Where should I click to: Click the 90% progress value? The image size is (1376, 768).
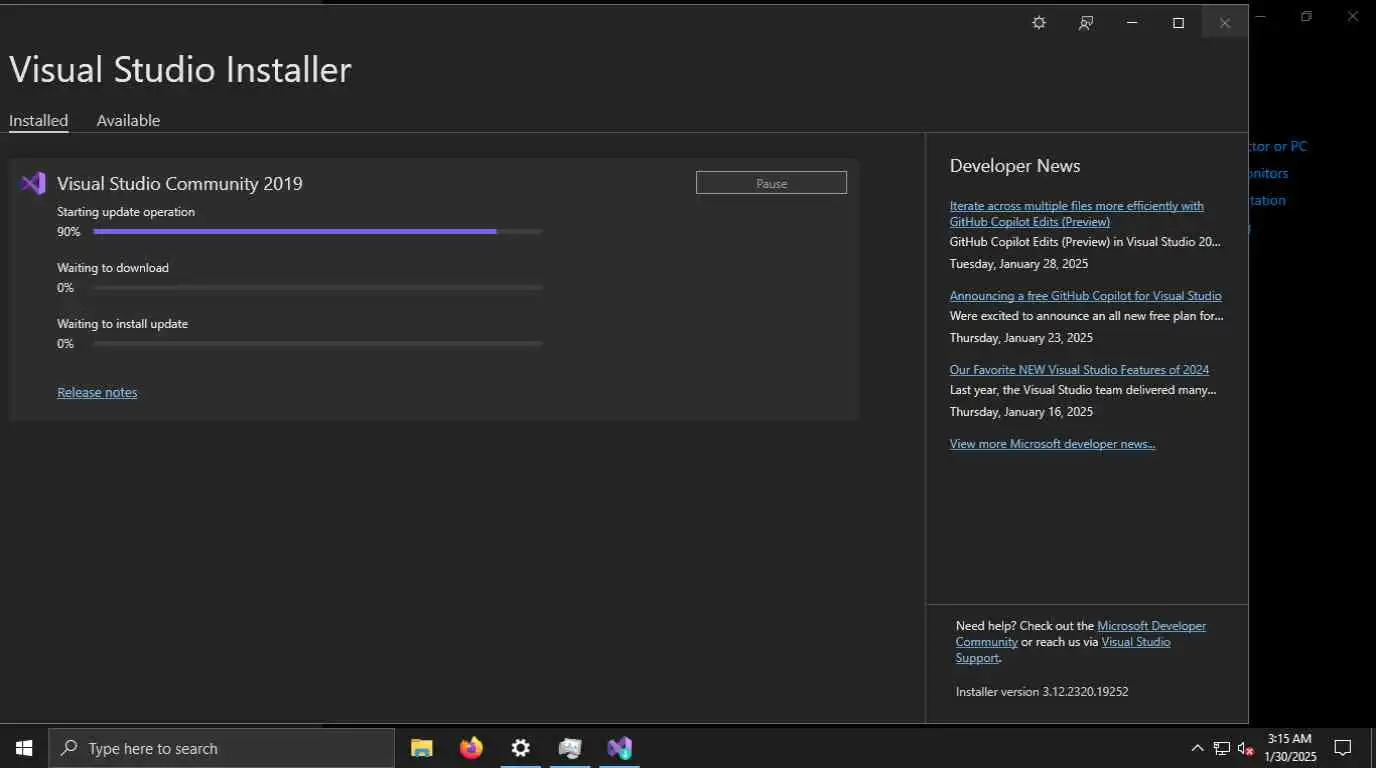(68, 232)
